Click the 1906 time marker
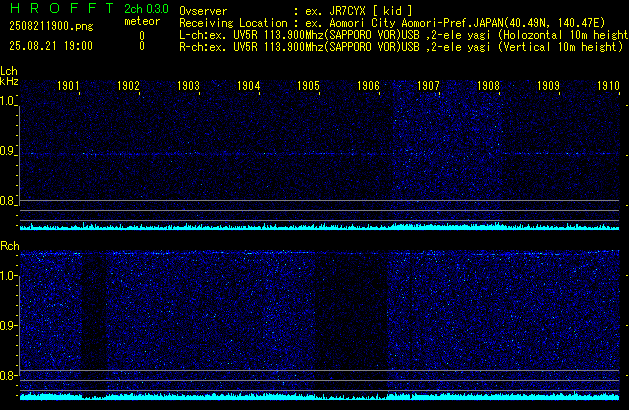 (x=368, y=86)
